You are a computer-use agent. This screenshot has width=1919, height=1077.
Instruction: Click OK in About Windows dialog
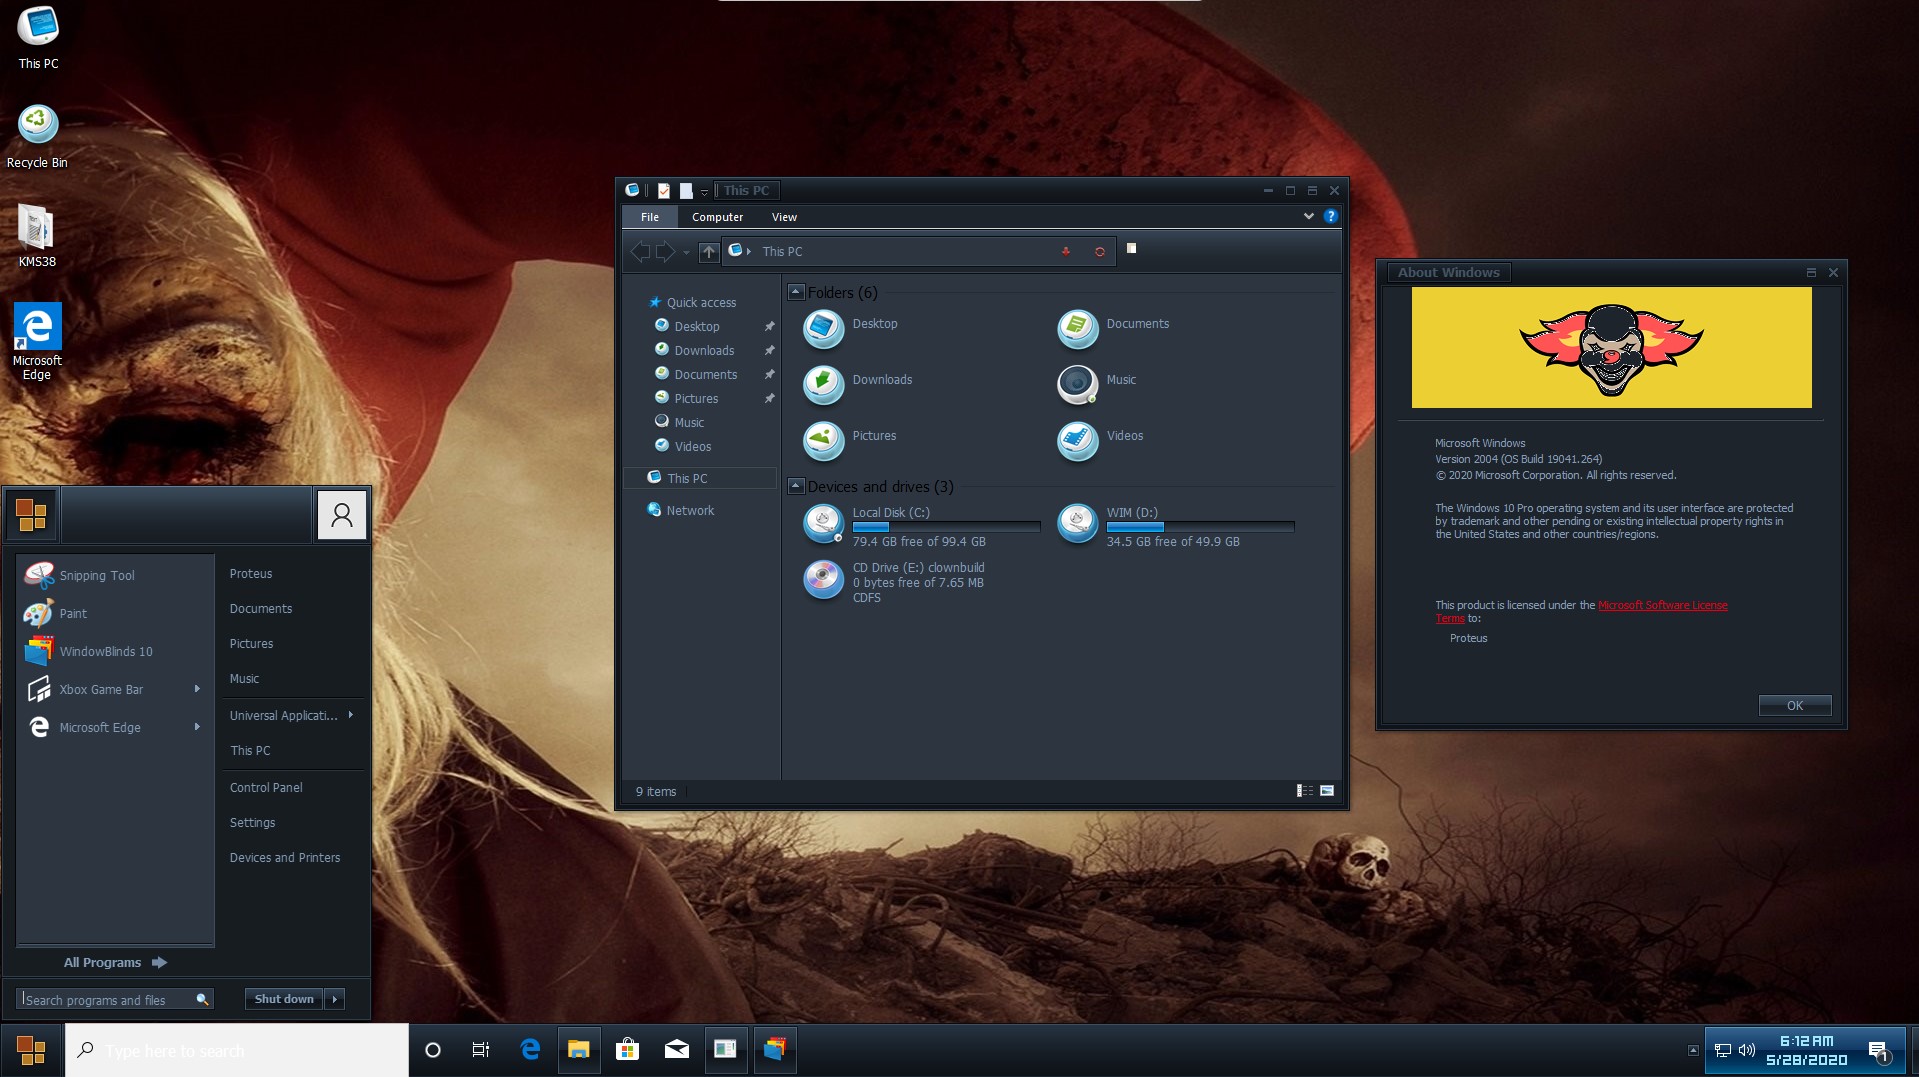tap(1795, 705)
